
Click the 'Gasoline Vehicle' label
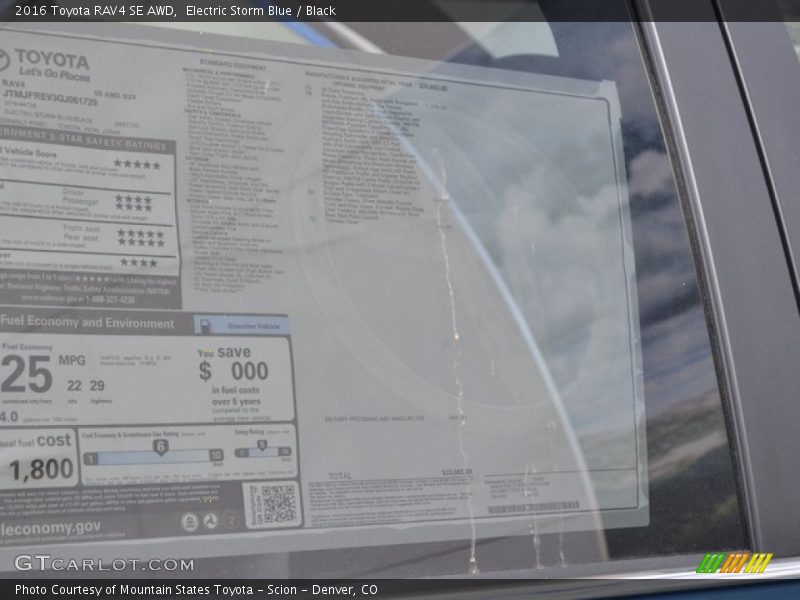254,326
